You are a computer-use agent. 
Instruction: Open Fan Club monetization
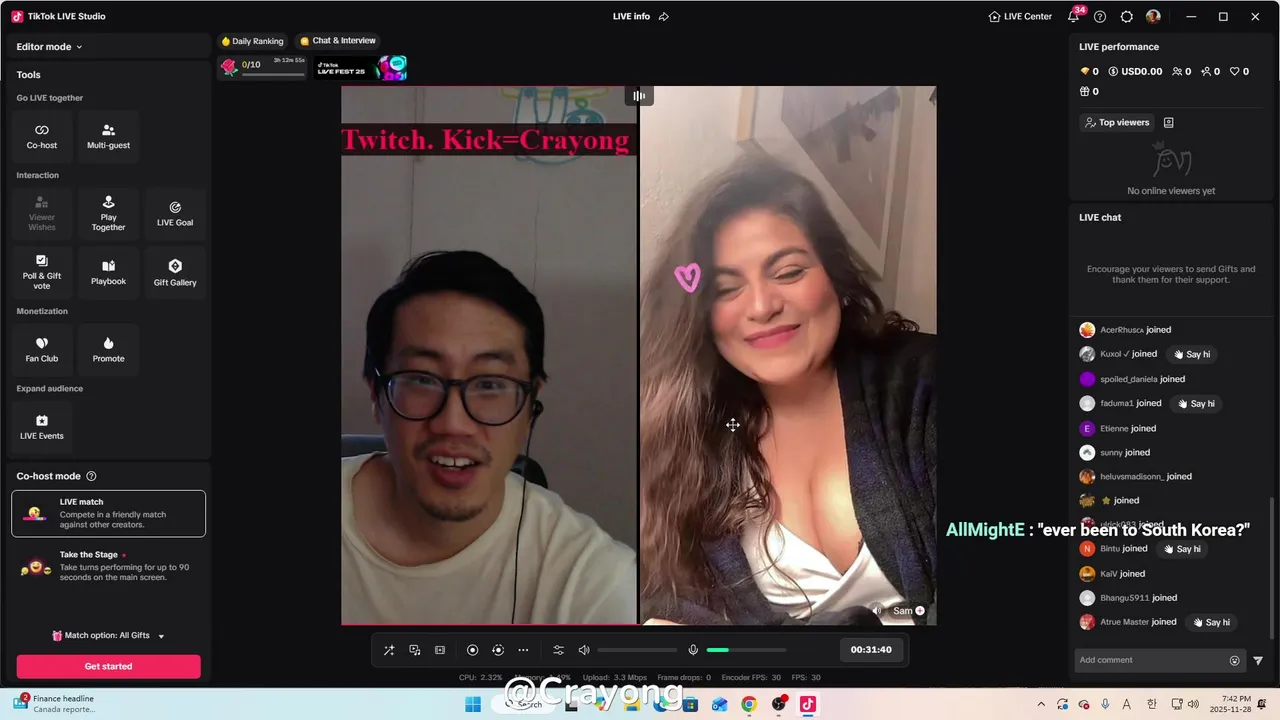[42, 350]
